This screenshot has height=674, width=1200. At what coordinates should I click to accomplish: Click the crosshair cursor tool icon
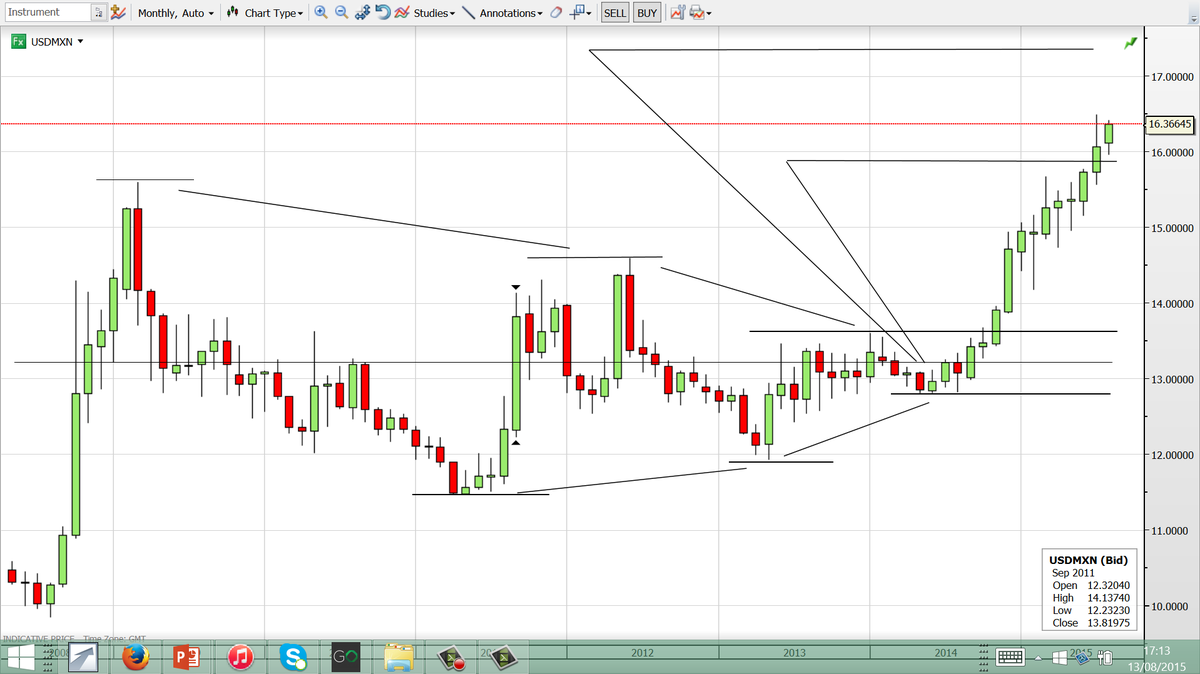click(x=577, y=13)
